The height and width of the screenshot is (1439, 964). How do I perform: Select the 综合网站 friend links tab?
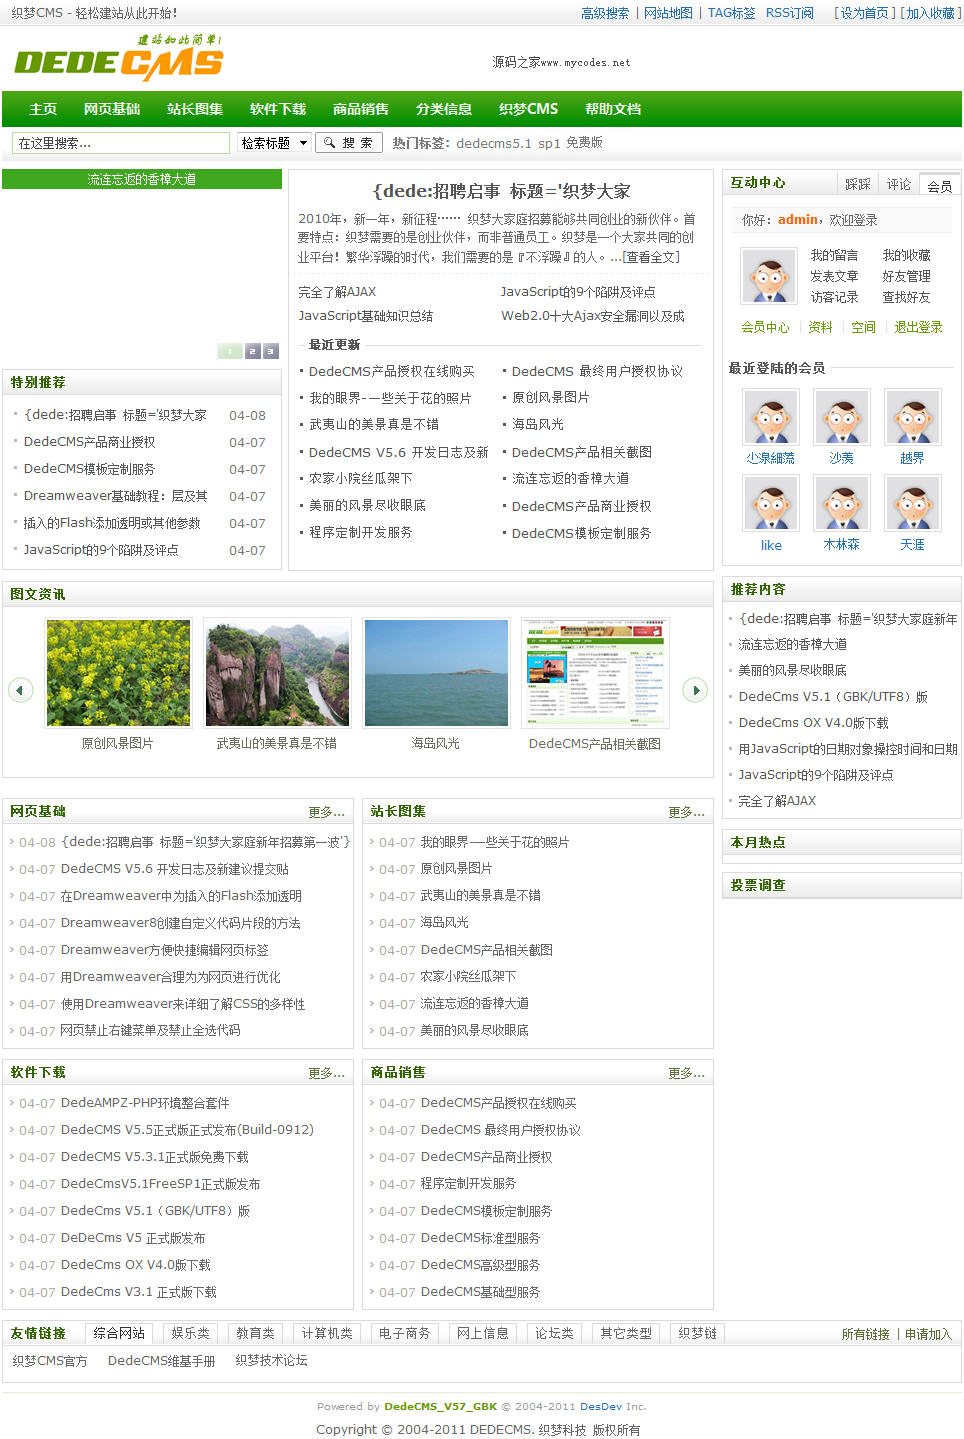pyautogui.click(x=119, y=1333)
